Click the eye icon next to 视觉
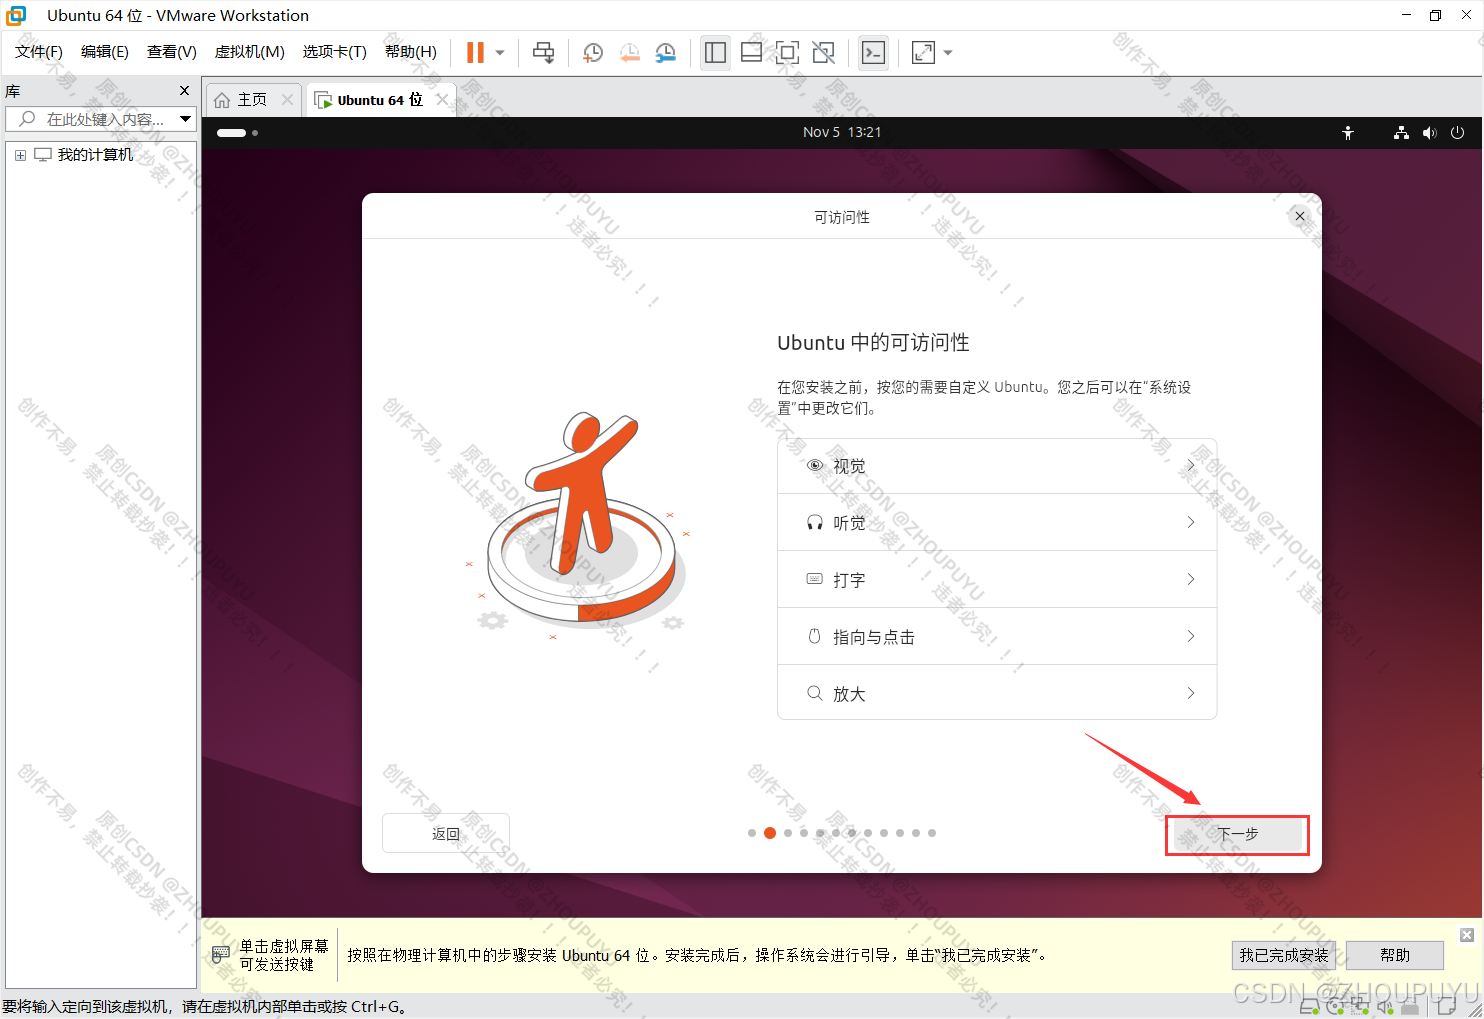 [x=815, y=465]
